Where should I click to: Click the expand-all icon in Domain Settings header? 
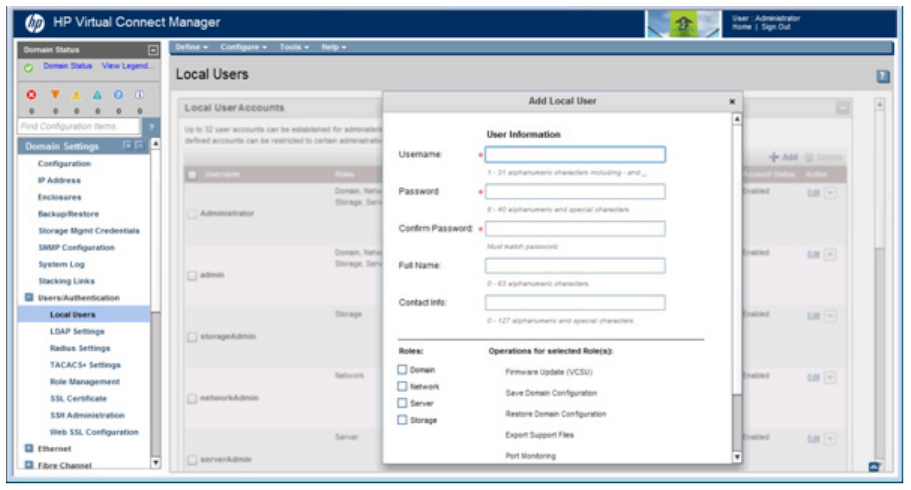tap(127, 145)
